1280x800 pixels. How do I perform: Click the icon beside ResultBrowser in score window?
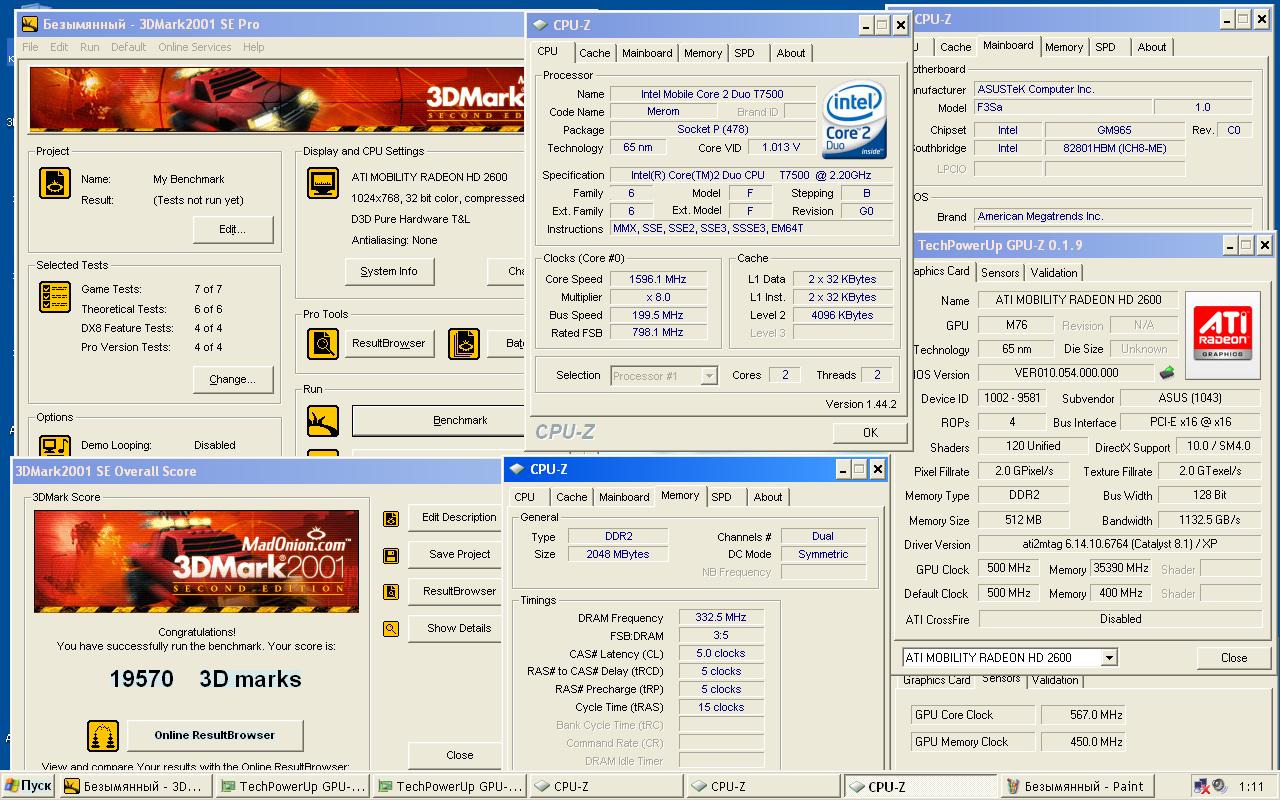pyautogui.click(x=391, y=592)
